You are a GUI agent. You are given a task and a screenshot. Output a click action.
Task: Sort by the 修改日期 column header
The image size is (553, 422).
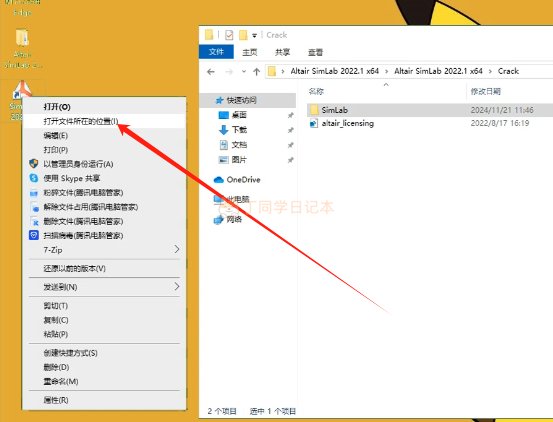[486, 92]
